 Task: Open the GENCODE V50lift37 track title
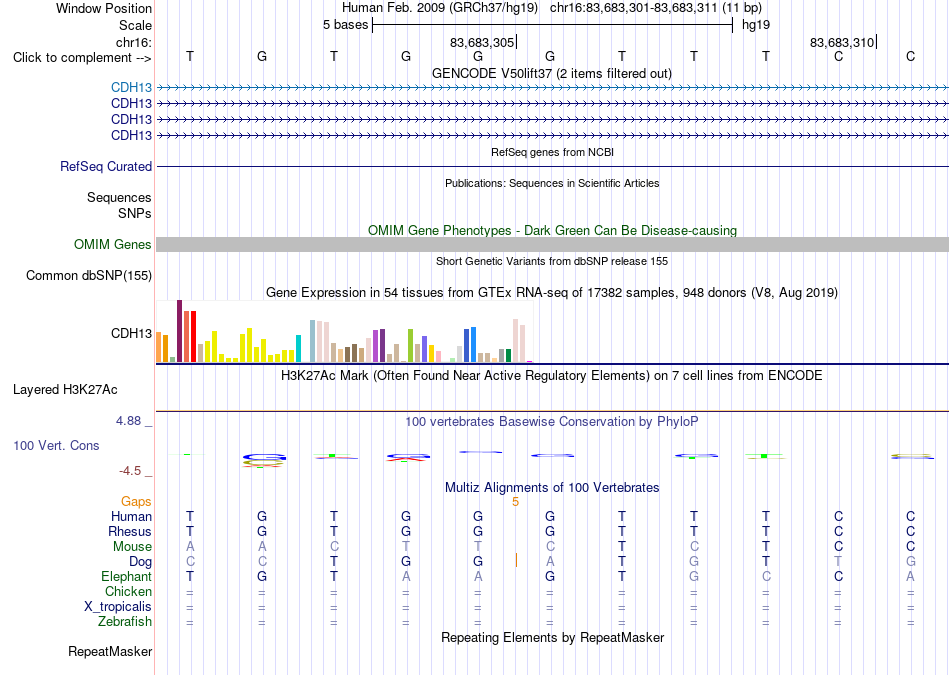click(x=551, y=73)
